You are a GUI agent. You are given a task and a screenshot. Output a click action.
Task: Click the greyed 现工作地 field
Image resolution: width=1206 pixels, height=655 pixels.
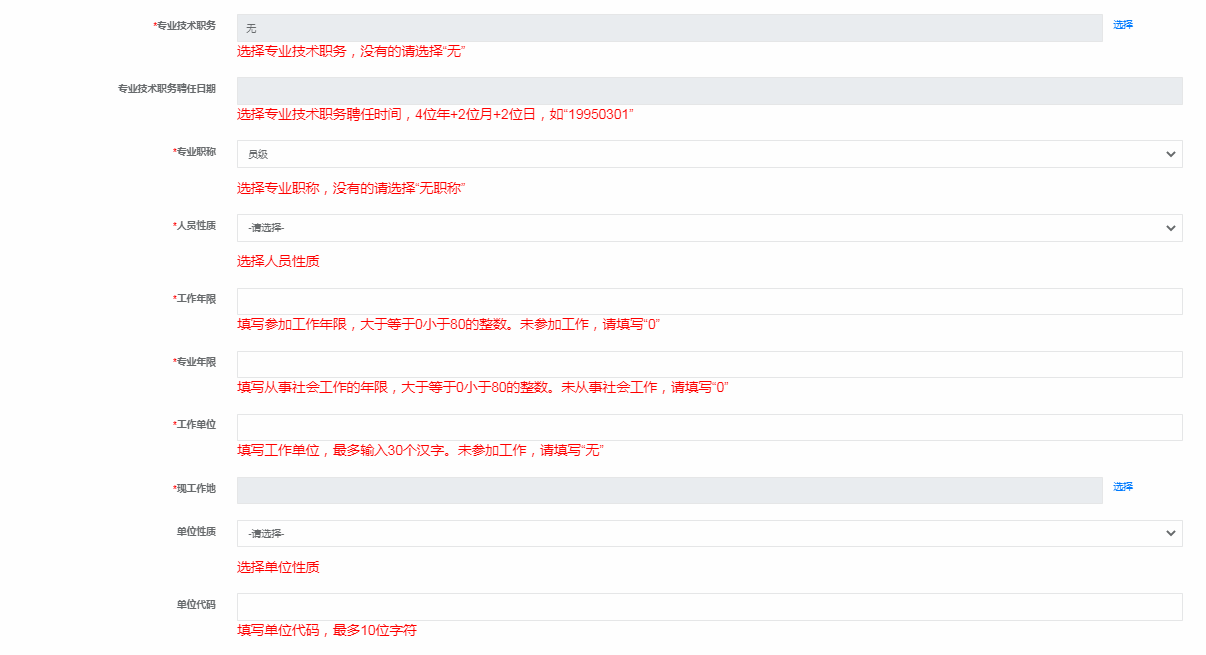pyautogui.click(x=669, y=490)
